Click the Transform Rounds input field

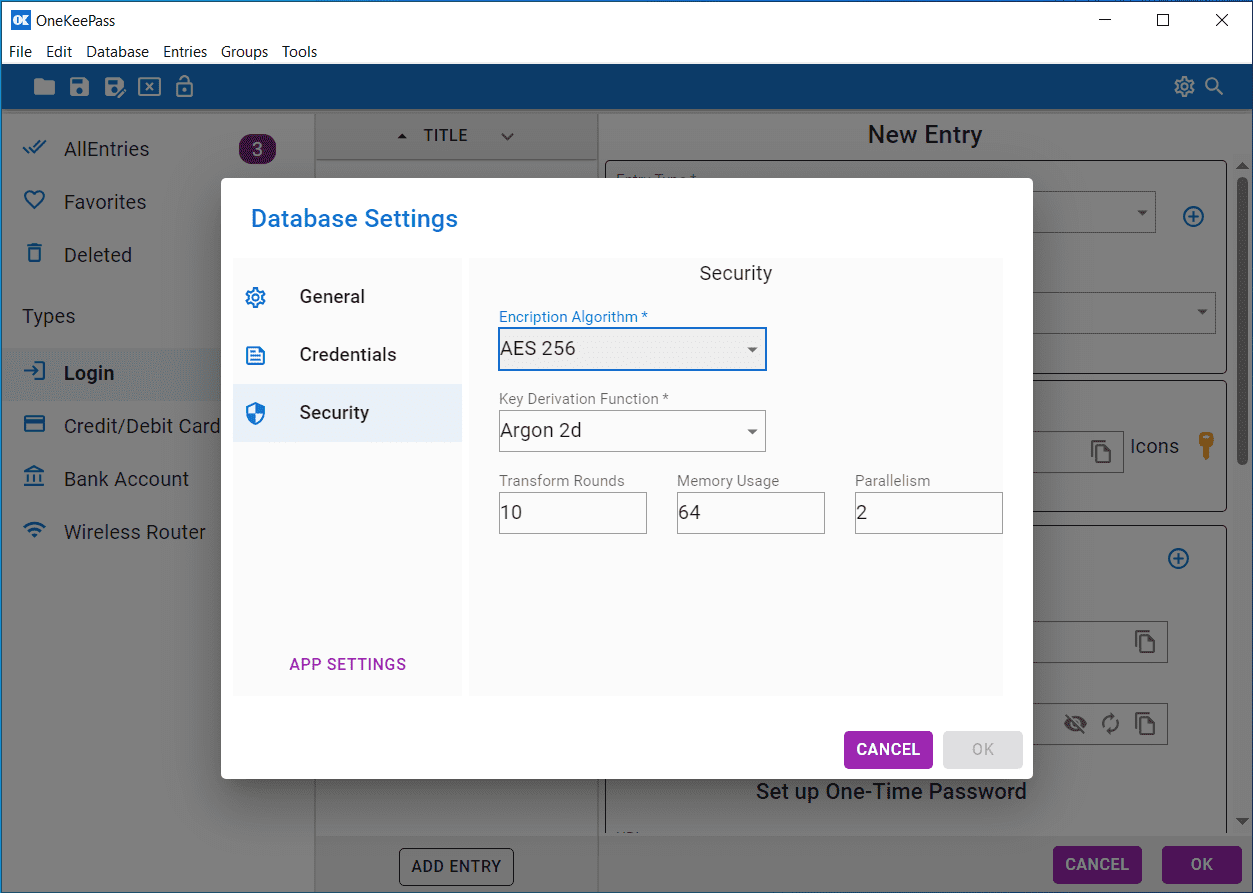(572, 513)
